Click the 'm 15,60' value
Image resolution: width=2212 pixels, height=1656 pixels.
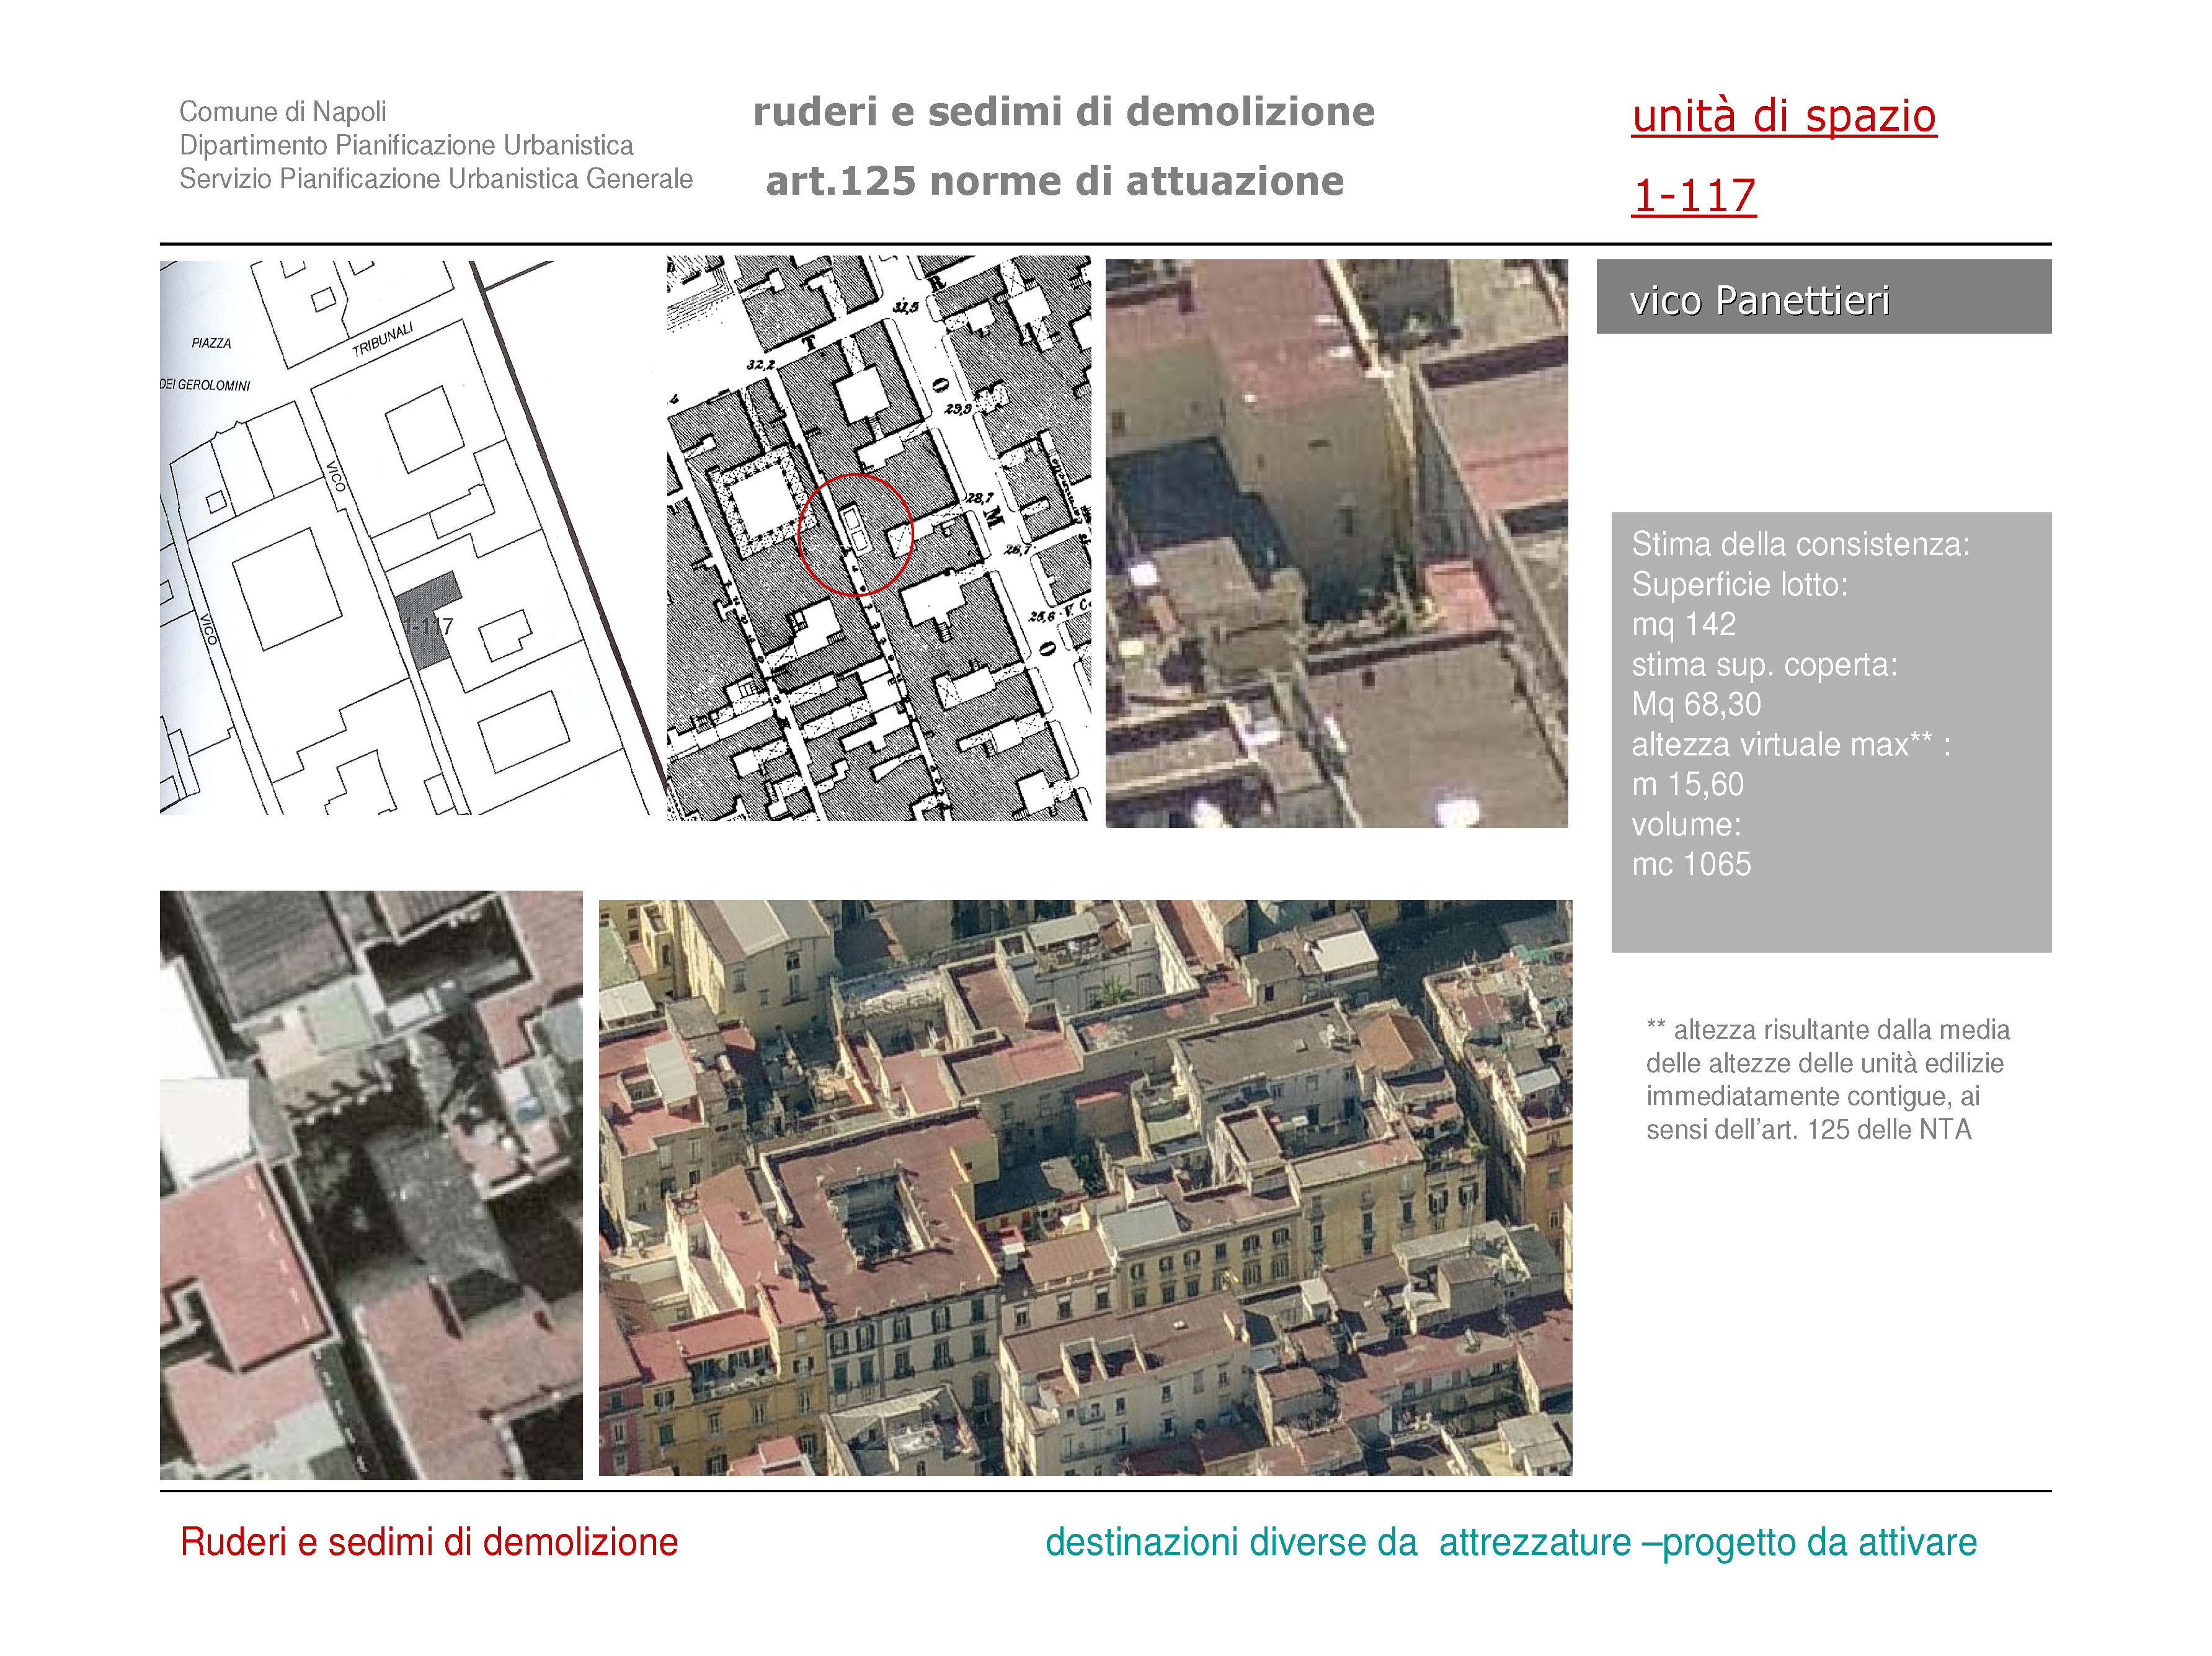pos(1687,784)
